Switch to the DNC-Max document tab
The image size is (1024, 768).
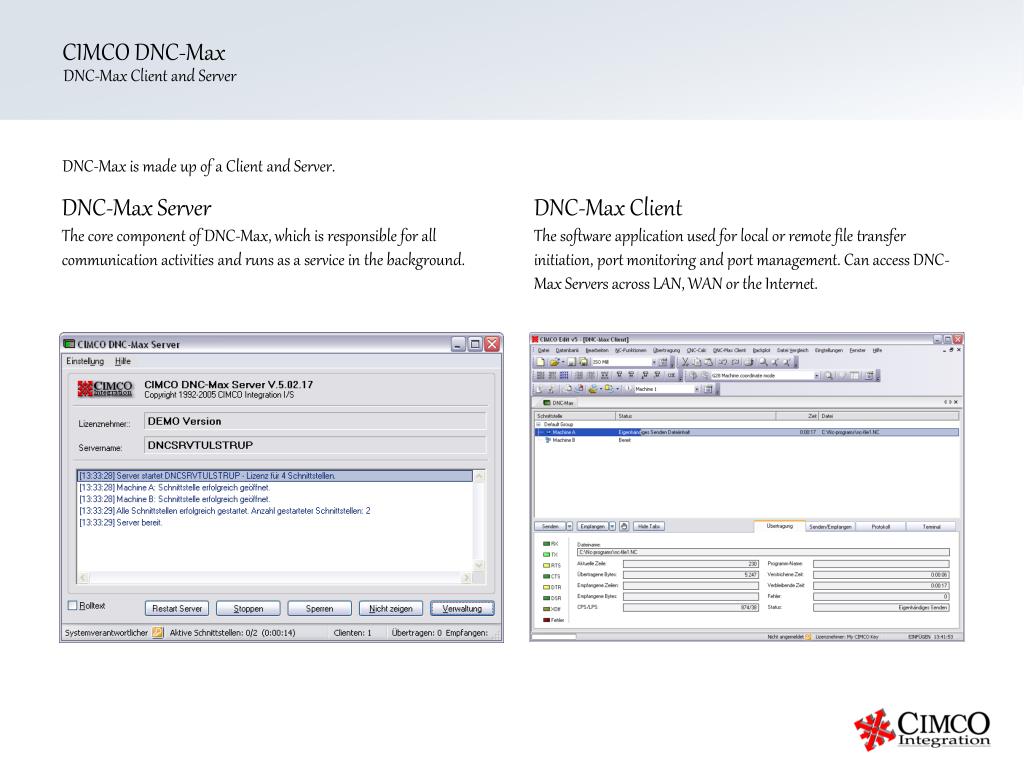click(558, 403)
